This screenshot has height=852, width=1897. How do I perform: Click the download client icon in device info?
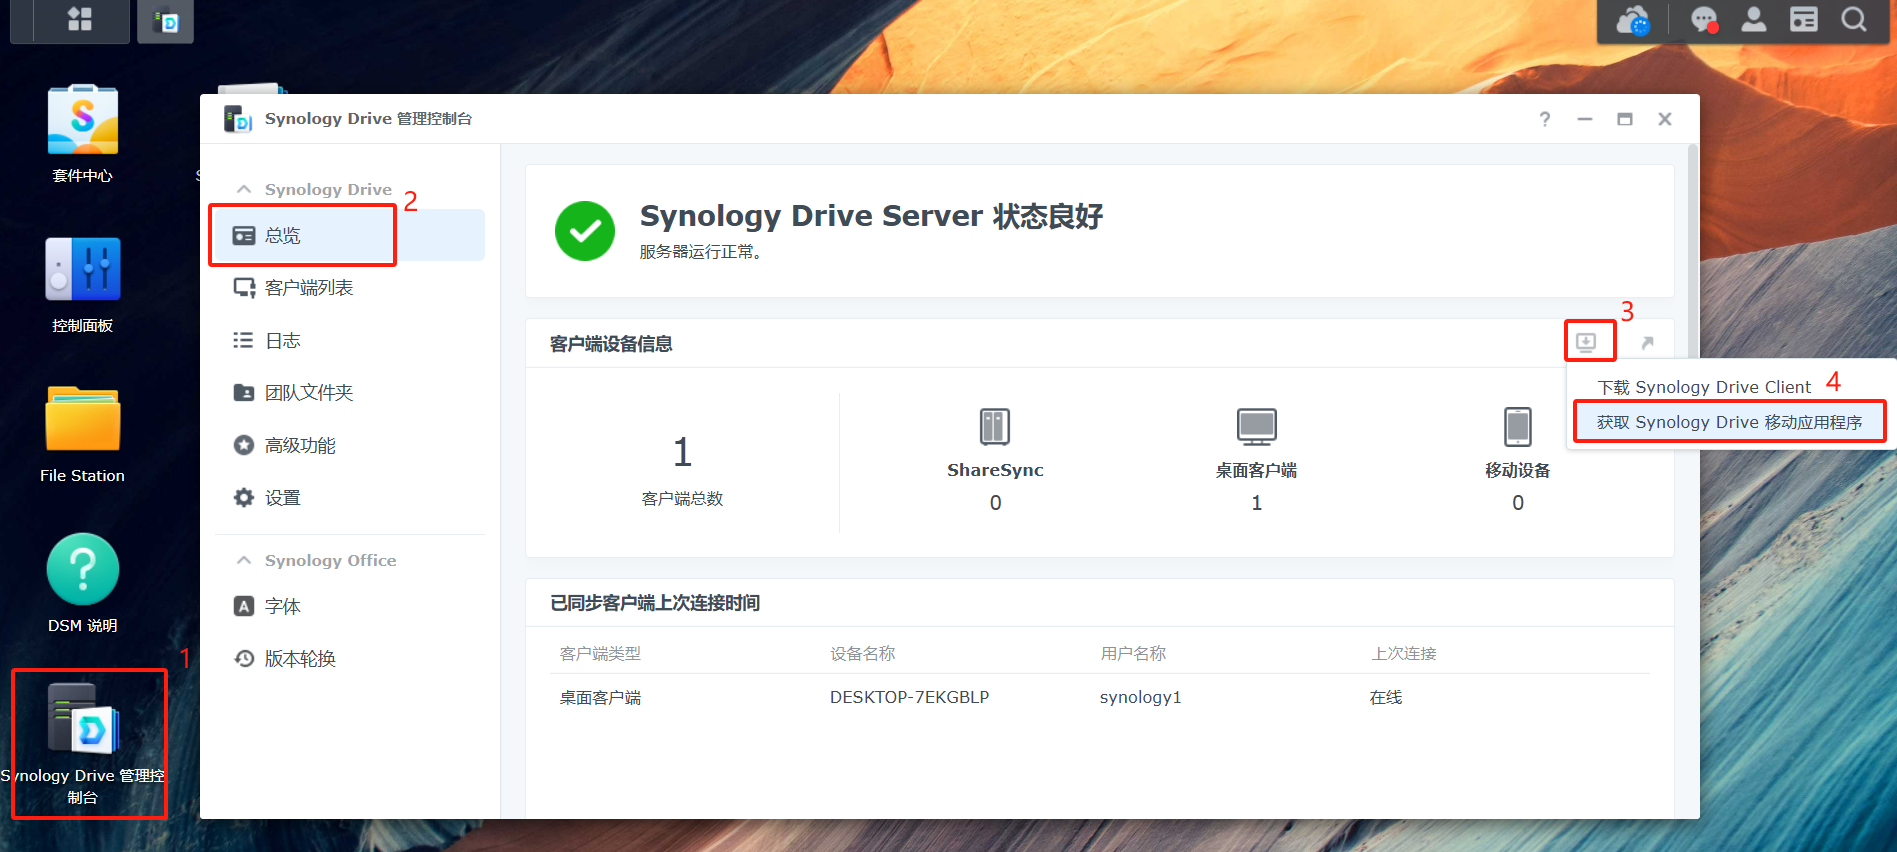coord(1586,343)
